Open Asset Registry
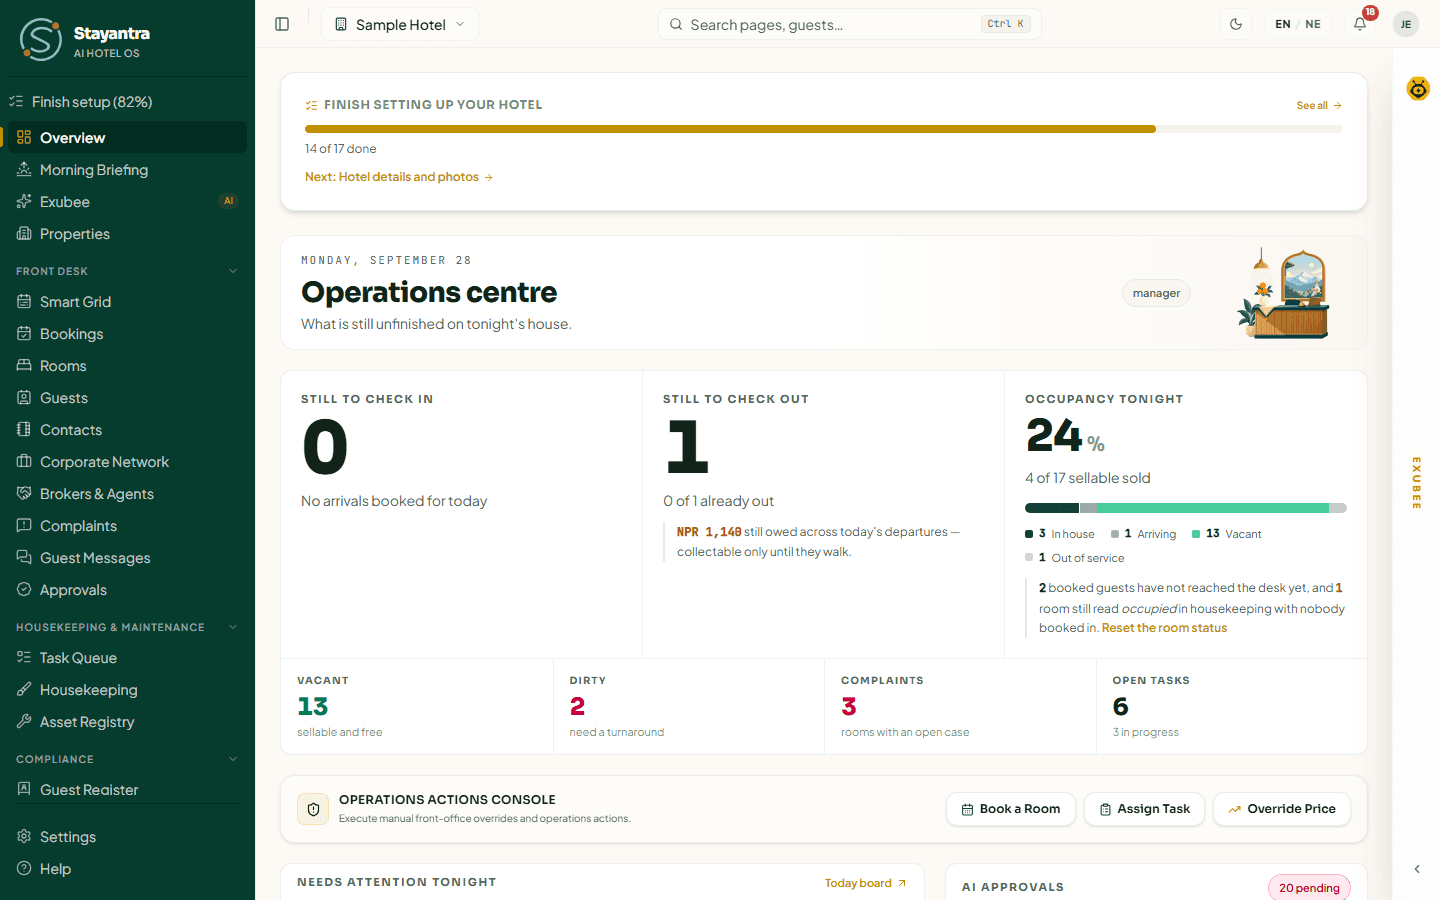The width and height of the screenshot is (1440, 900). click(x=127, y=722)
